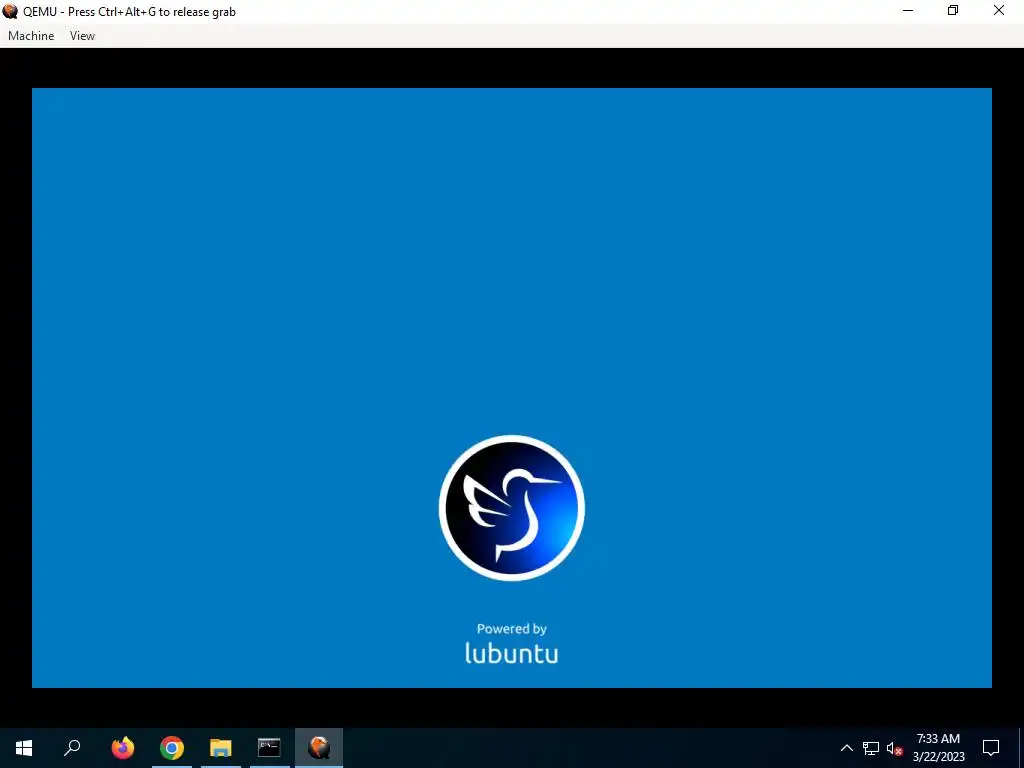Screen dimensions: 1024x768
Task: Click the 'lubuntu' wordmark text
Action: (511, 653)
